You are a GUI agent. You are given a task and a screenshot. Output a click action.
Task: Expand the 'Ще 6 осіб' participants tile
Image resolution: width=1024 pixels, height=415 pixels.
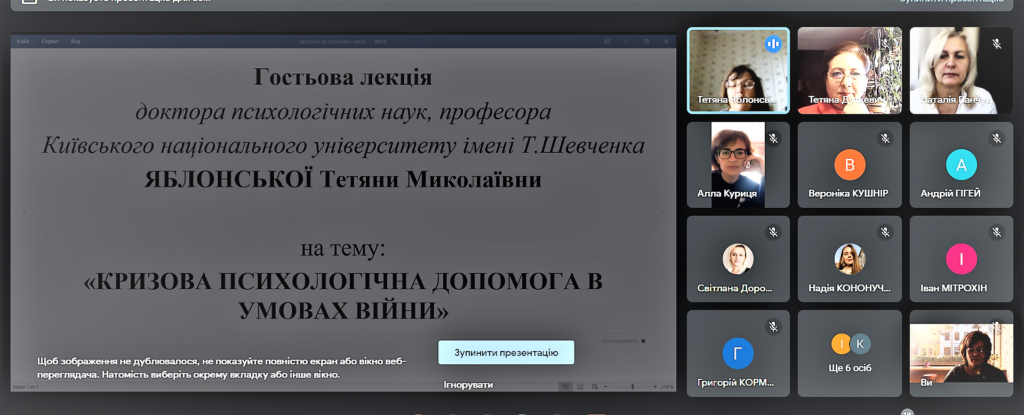850,354
